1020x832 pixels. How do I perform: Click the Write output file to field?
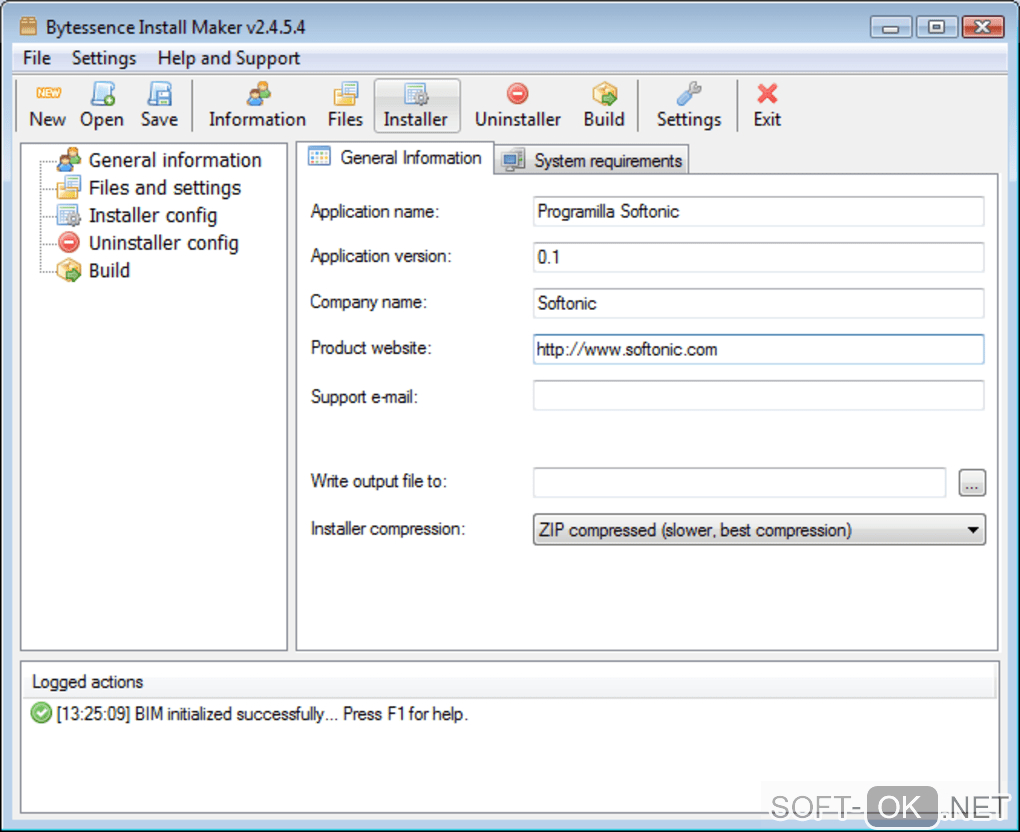point(740,483)
